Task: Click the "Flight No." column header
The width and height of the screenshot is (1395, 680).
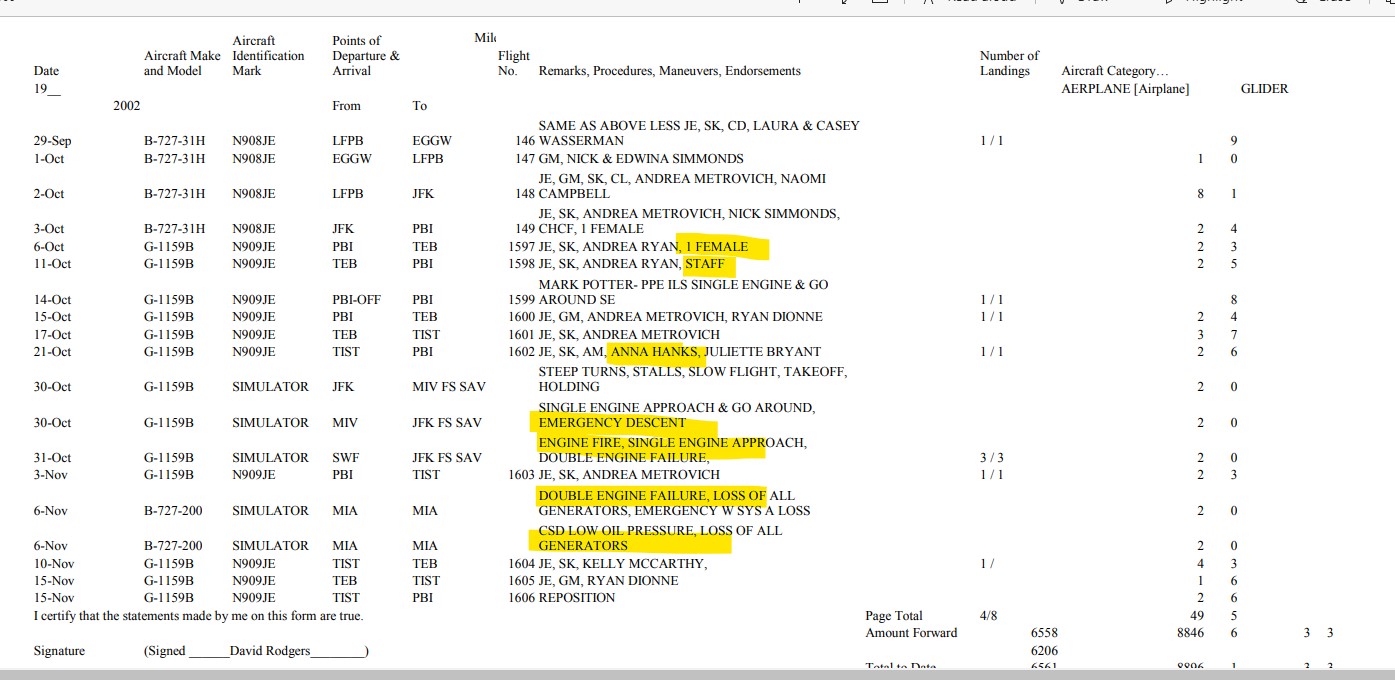Action: tap(513, 63)
